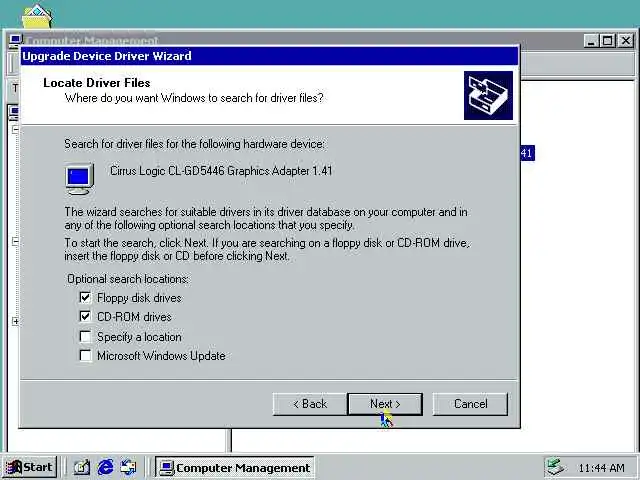Viewport: 640px width, 480px height.
Task: Click Cirrus Logic CL-GD5446 Graphics Adapter text
Action: click(x=221, y=171)
